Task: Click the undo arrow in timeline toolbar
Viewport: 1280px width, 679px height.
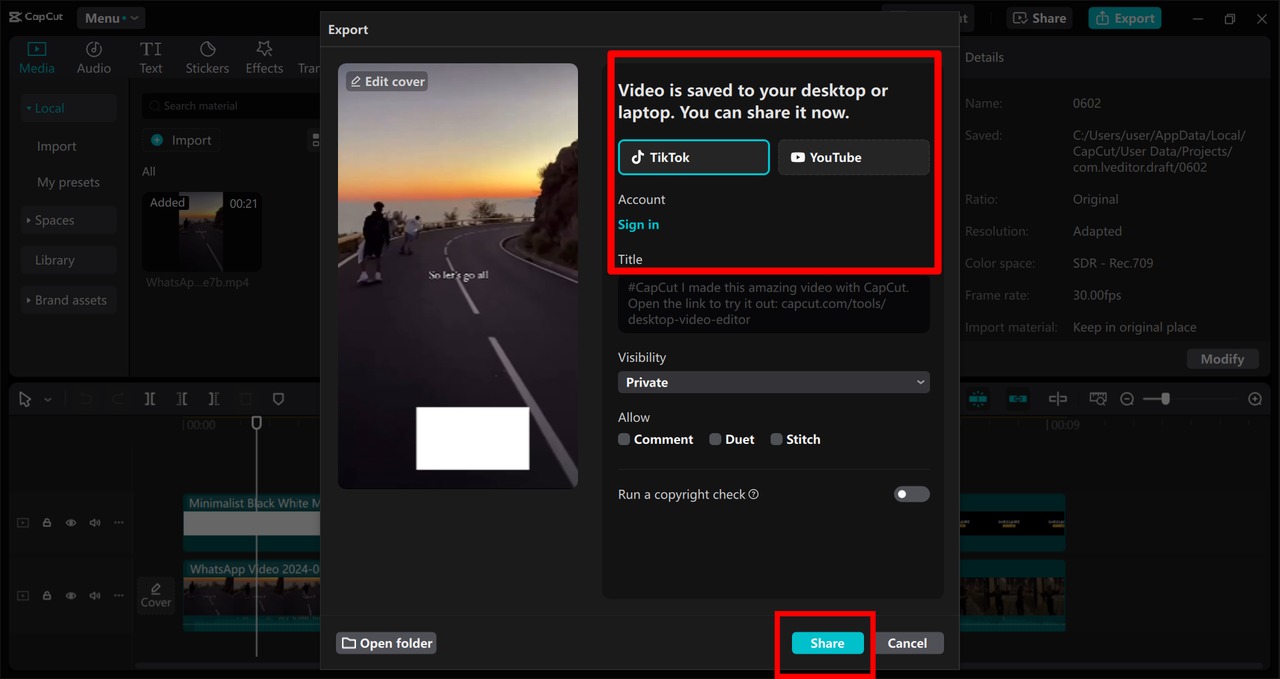Action: (86, 399)
